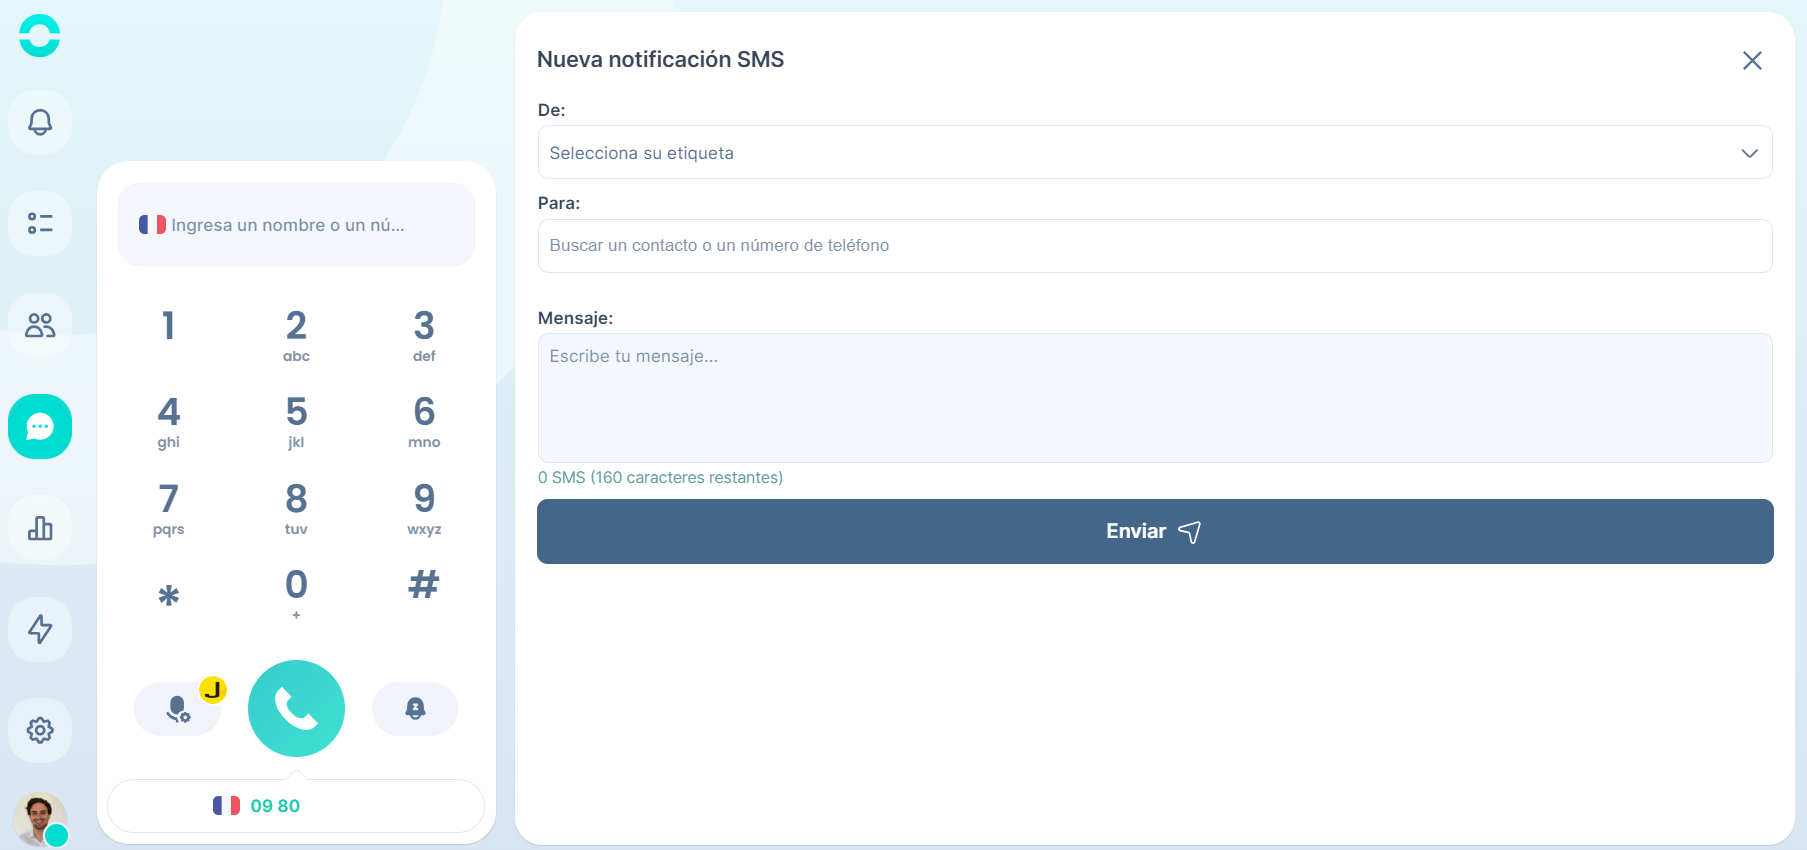Screen dimensions: 1807x850
Task: Tap keypad digit 0 plus
Action: pos(296,594)
